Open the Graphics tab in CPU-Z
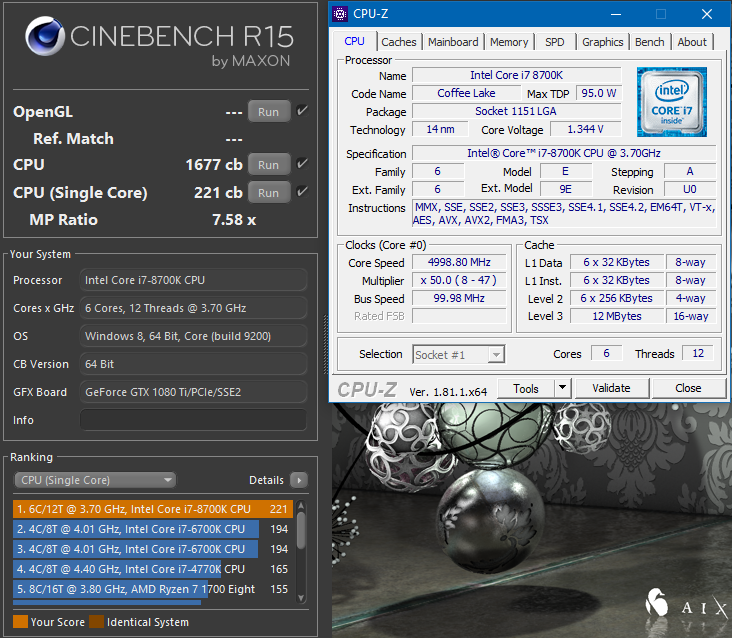Viewport: 732px width, 638px height. coord(602,42)
